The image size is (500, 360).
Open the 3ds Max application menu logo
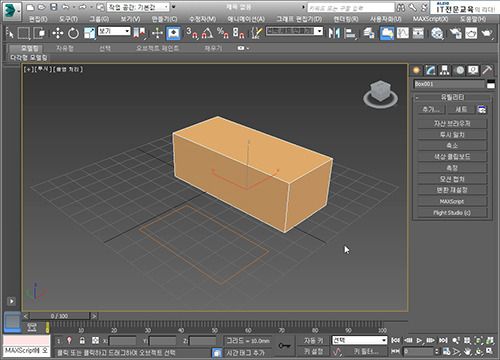pos(12,11)
